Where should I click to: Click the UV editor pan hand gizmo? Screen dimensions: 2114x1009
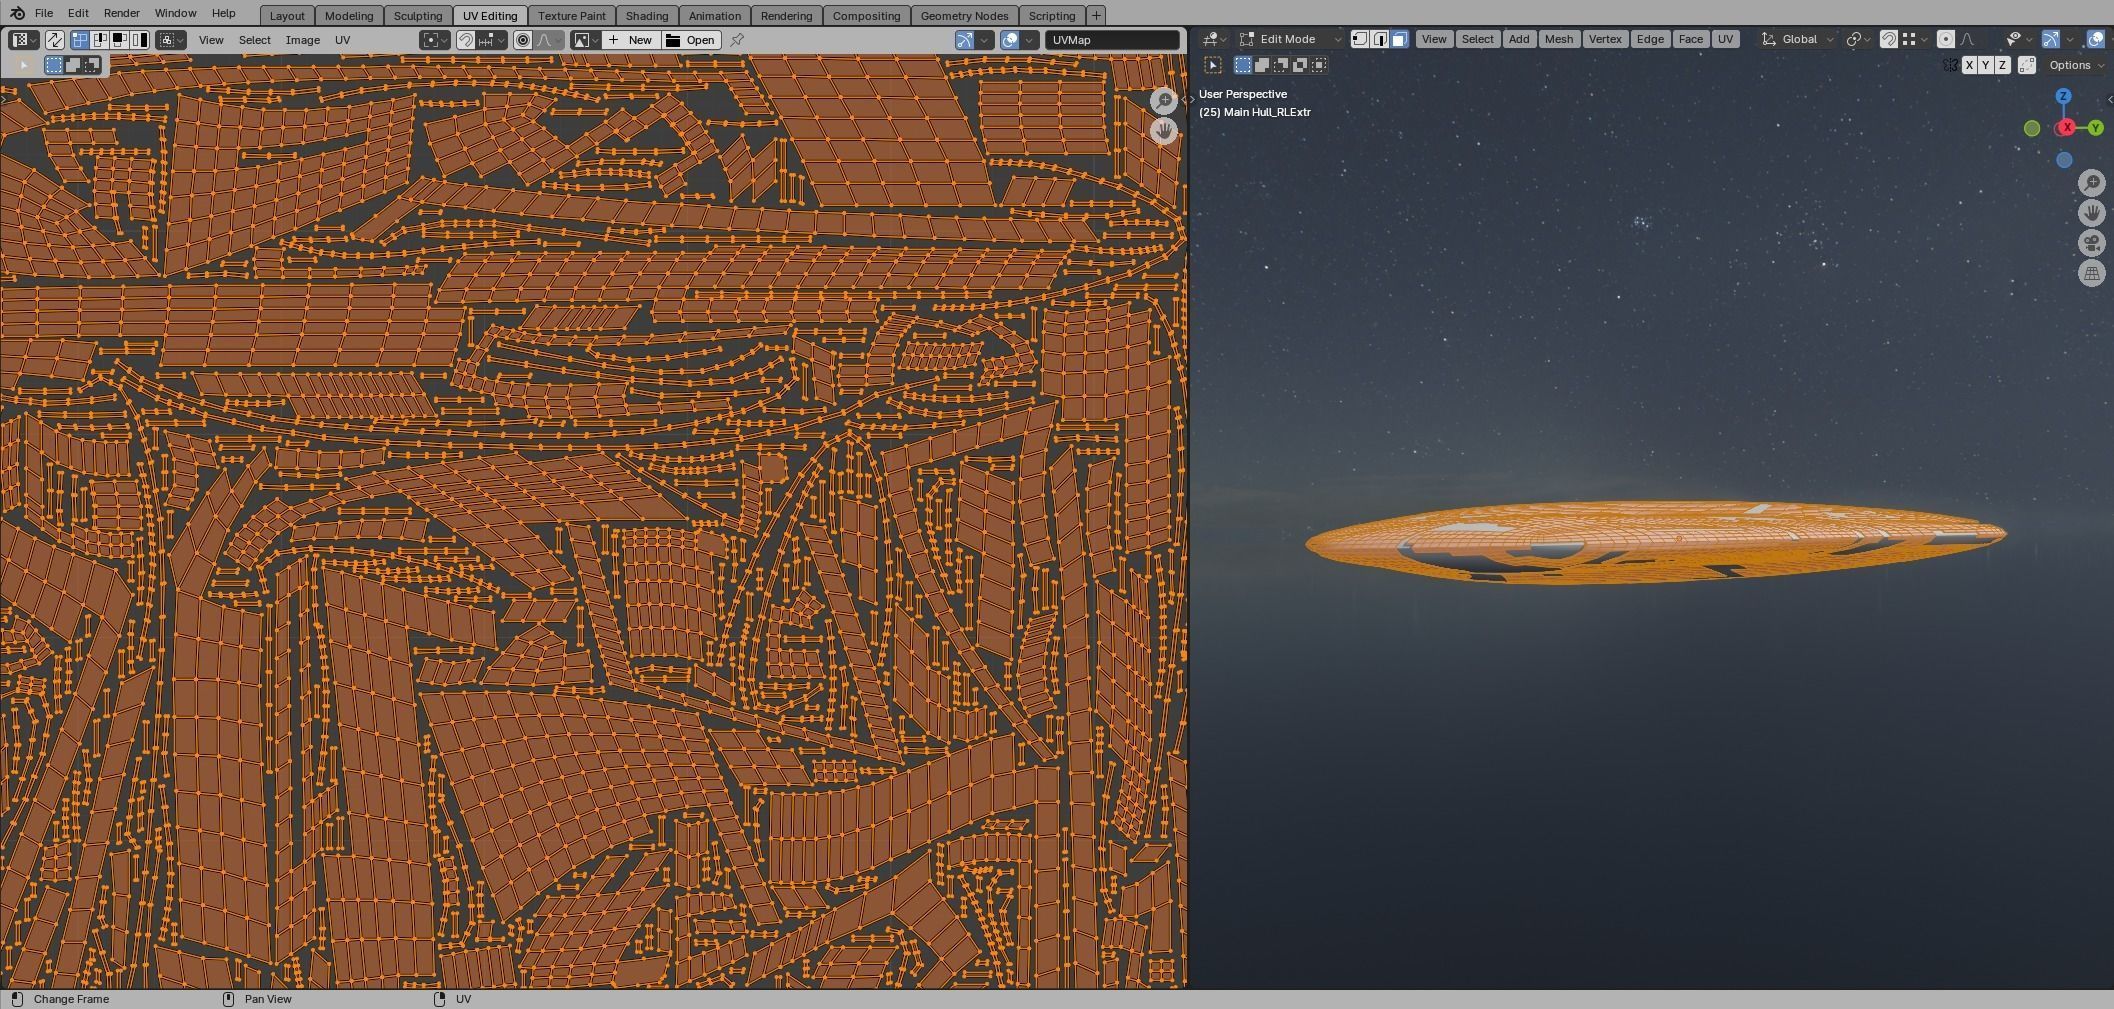coord(1164,131)
